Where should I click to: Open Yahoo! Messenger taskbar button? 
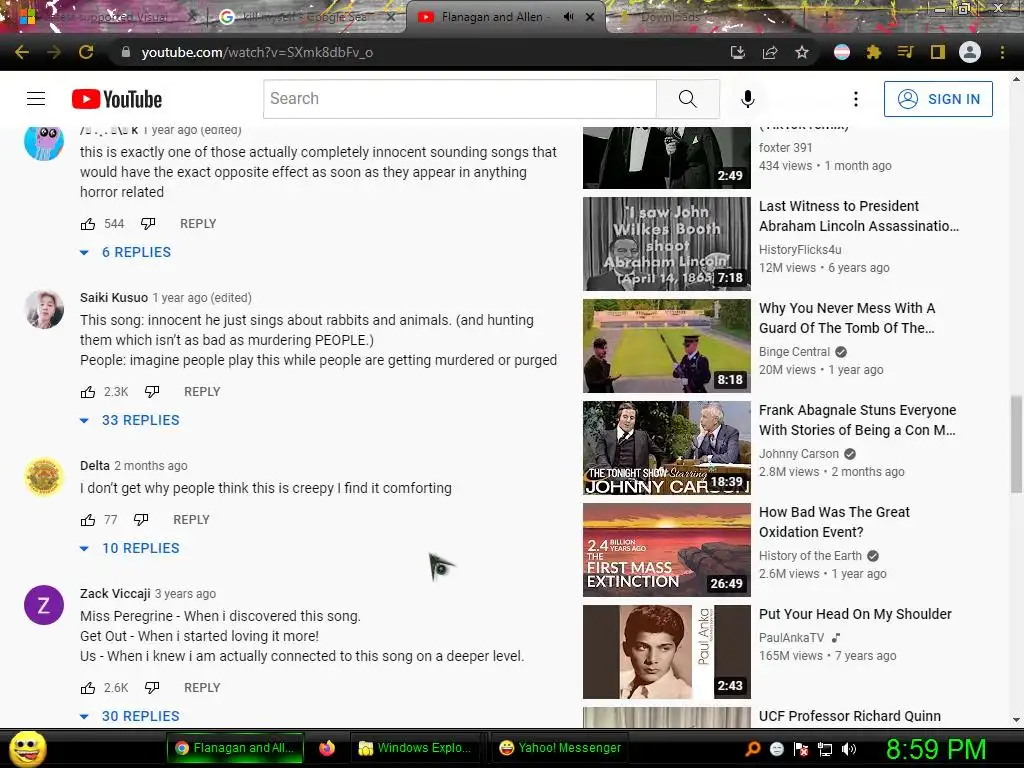(x=560, y=748)
